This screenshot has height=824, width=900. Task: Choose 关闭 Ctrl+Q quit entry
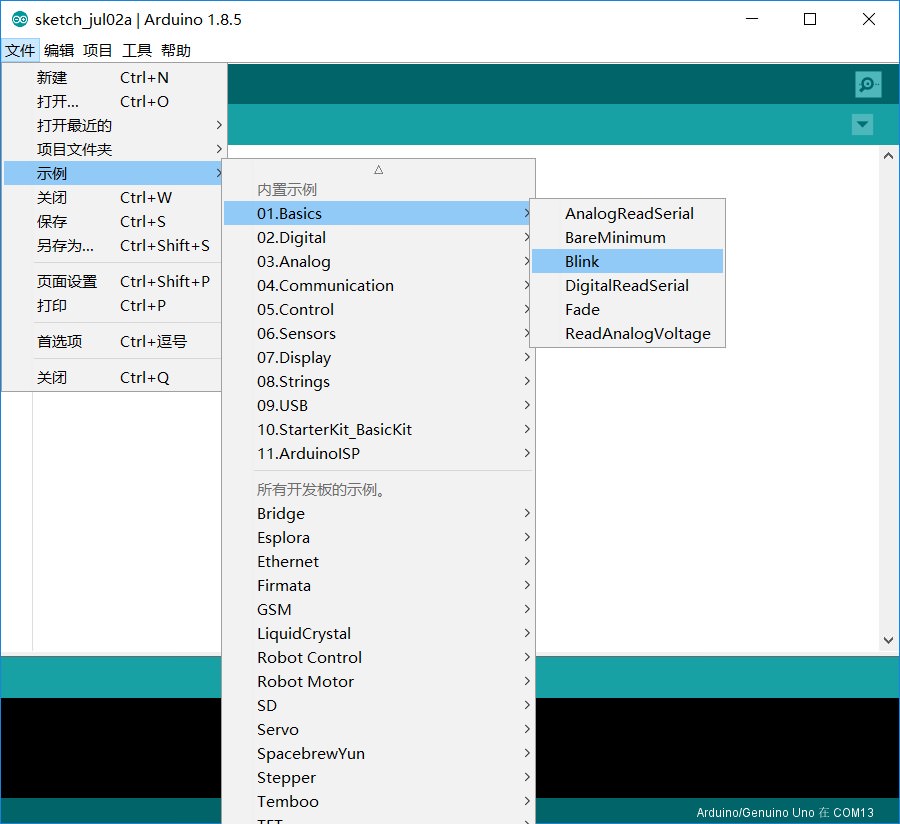point(112,378)
